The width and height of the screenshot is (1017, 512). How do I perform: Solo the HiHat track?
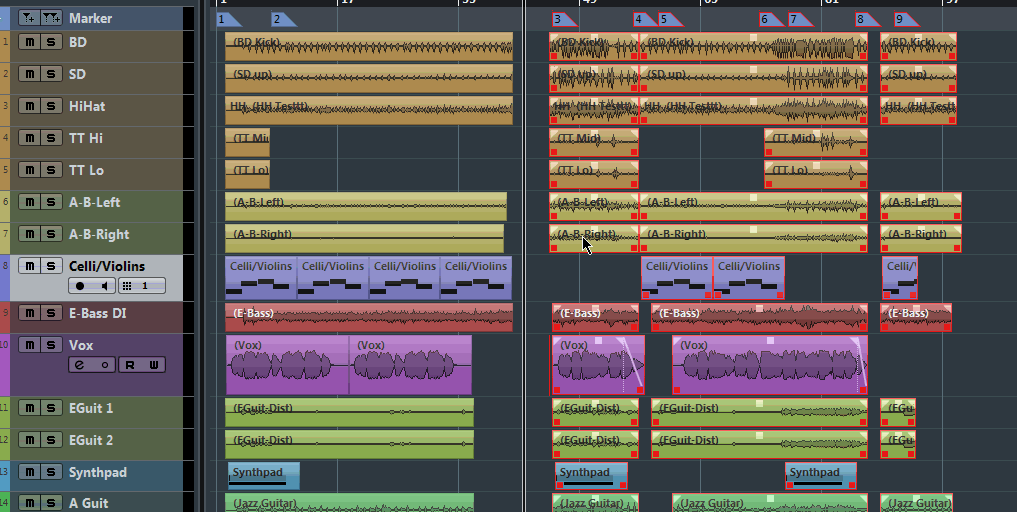(51, 106)
